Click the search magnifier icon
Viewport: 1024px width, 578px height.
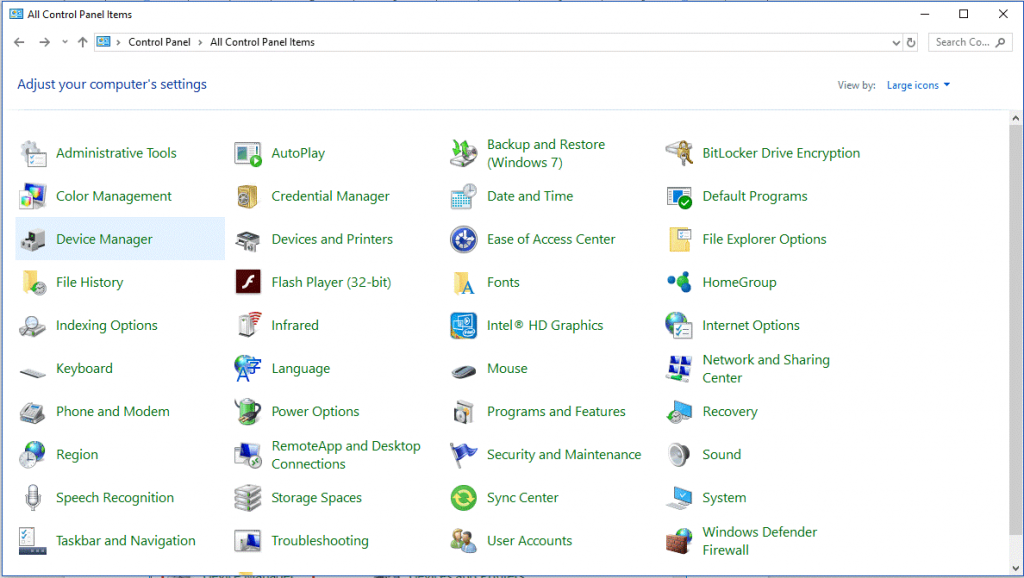[x=1000, y=42]
